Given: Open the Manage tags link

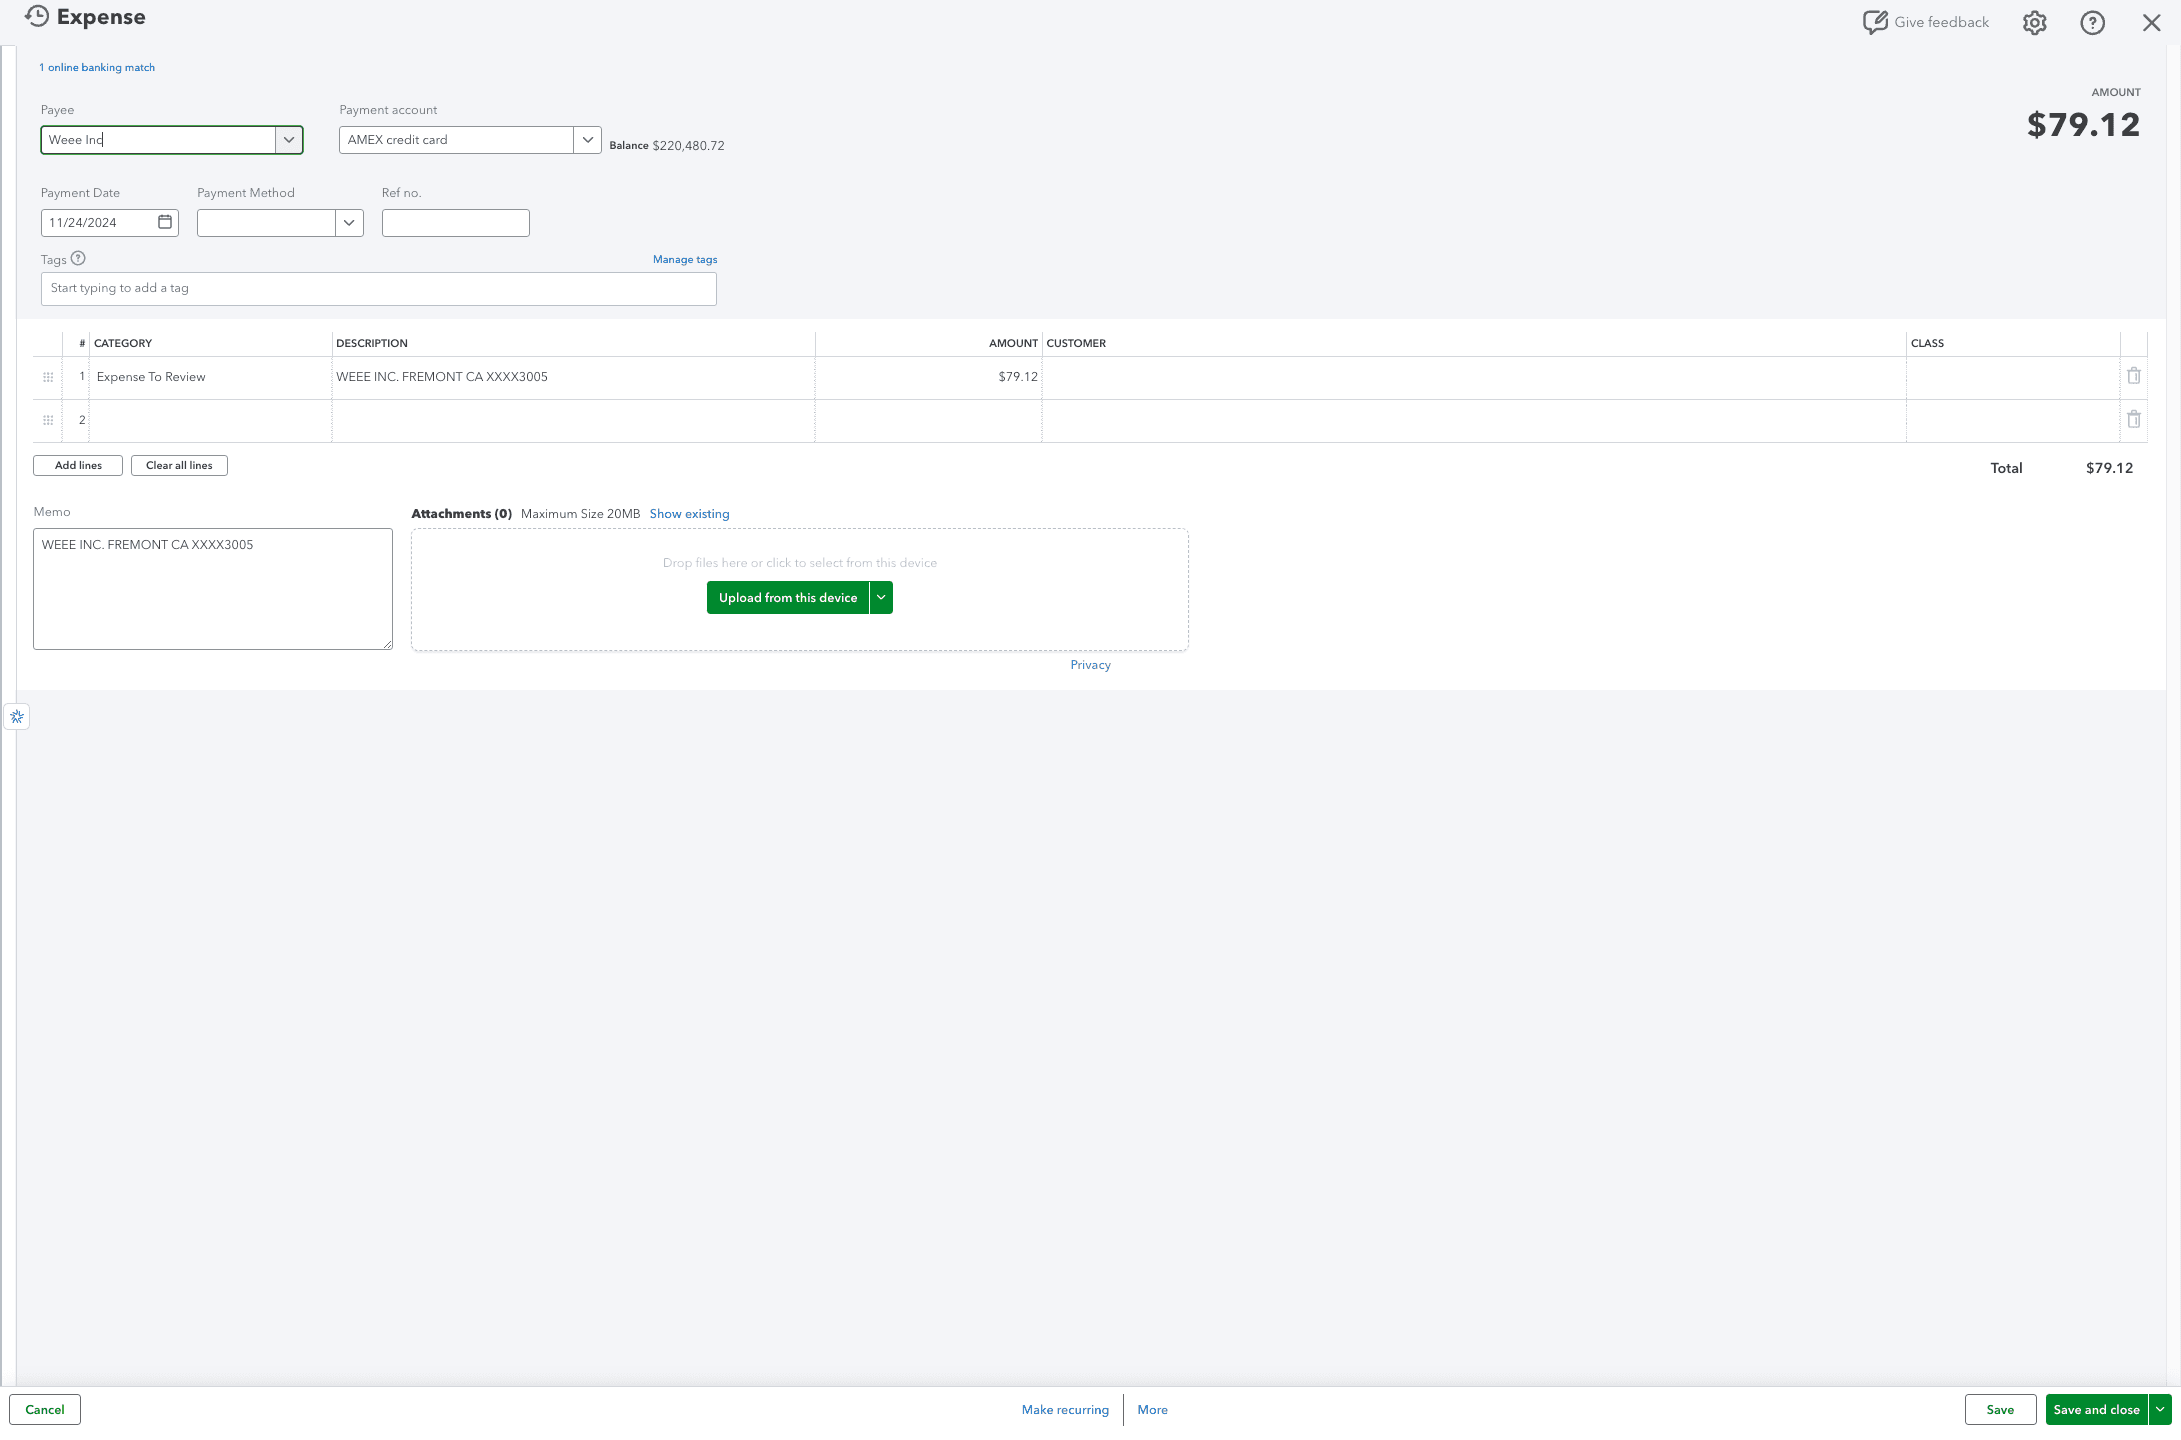Looking at the screenshot, I should tap(684, 259).
